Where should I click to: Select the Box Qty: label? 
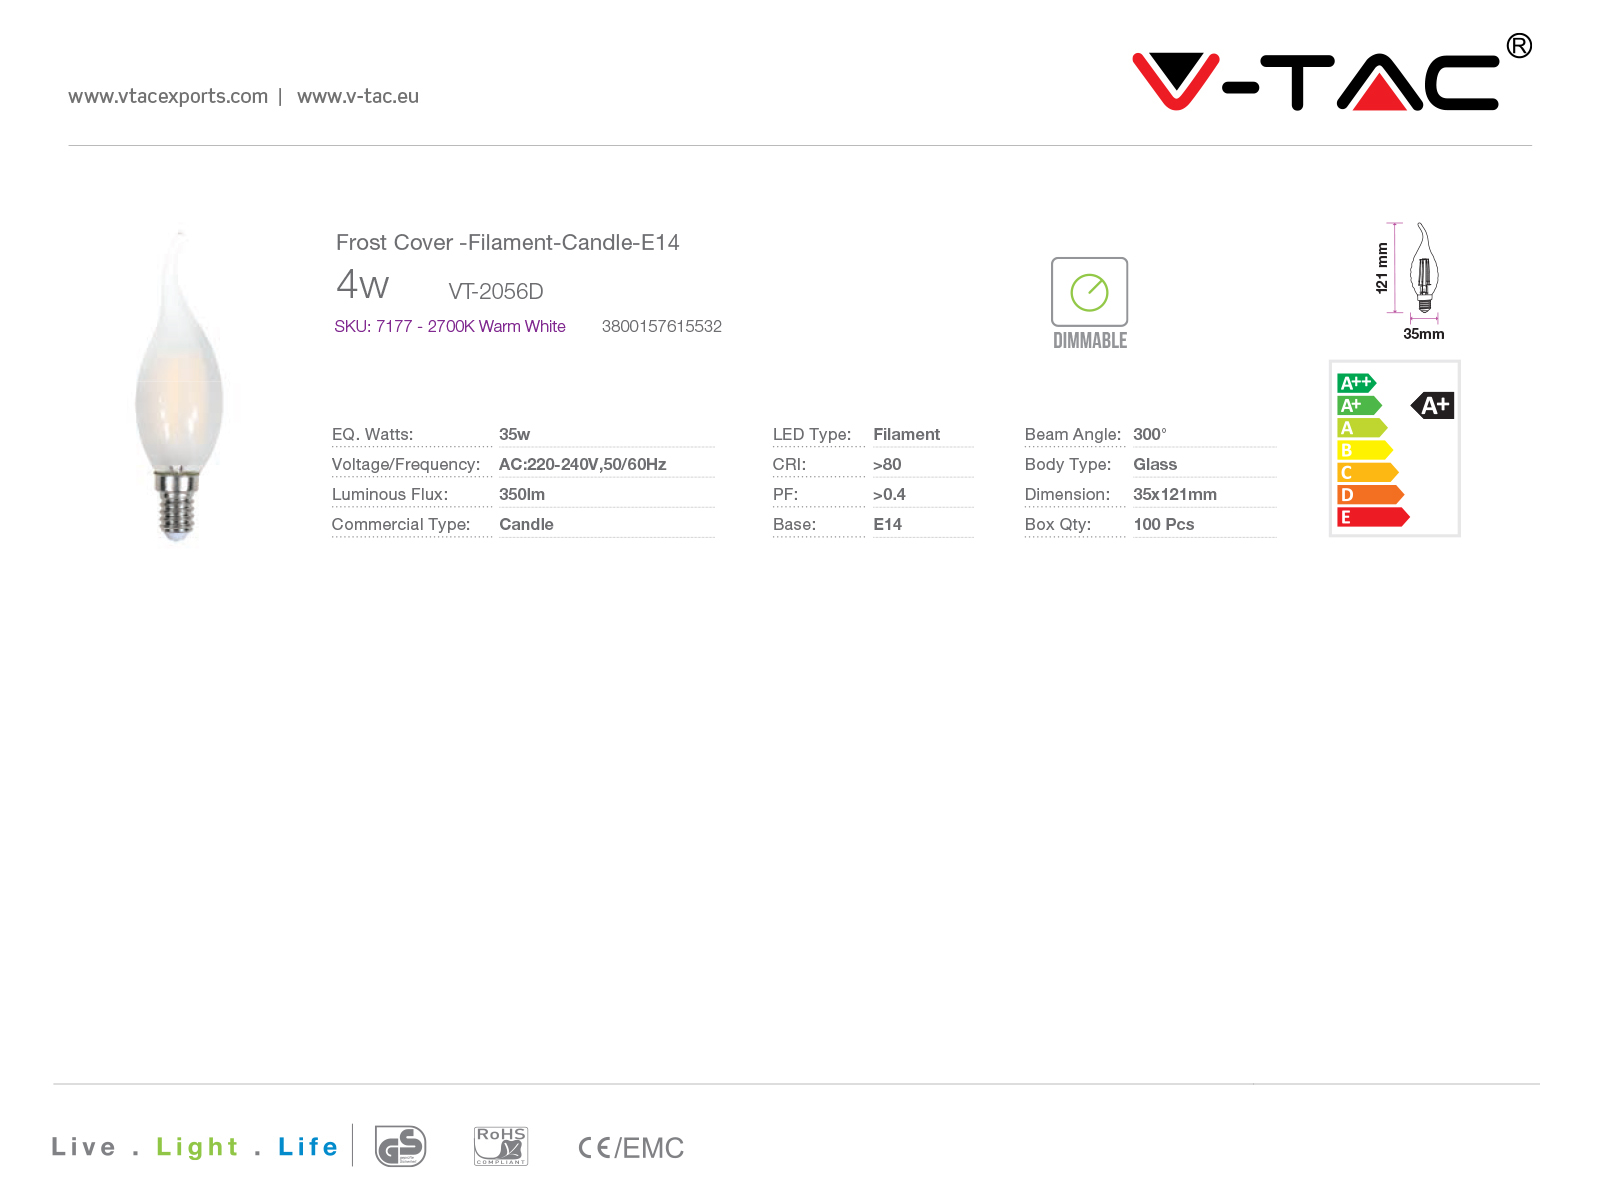coord(1058,524)
